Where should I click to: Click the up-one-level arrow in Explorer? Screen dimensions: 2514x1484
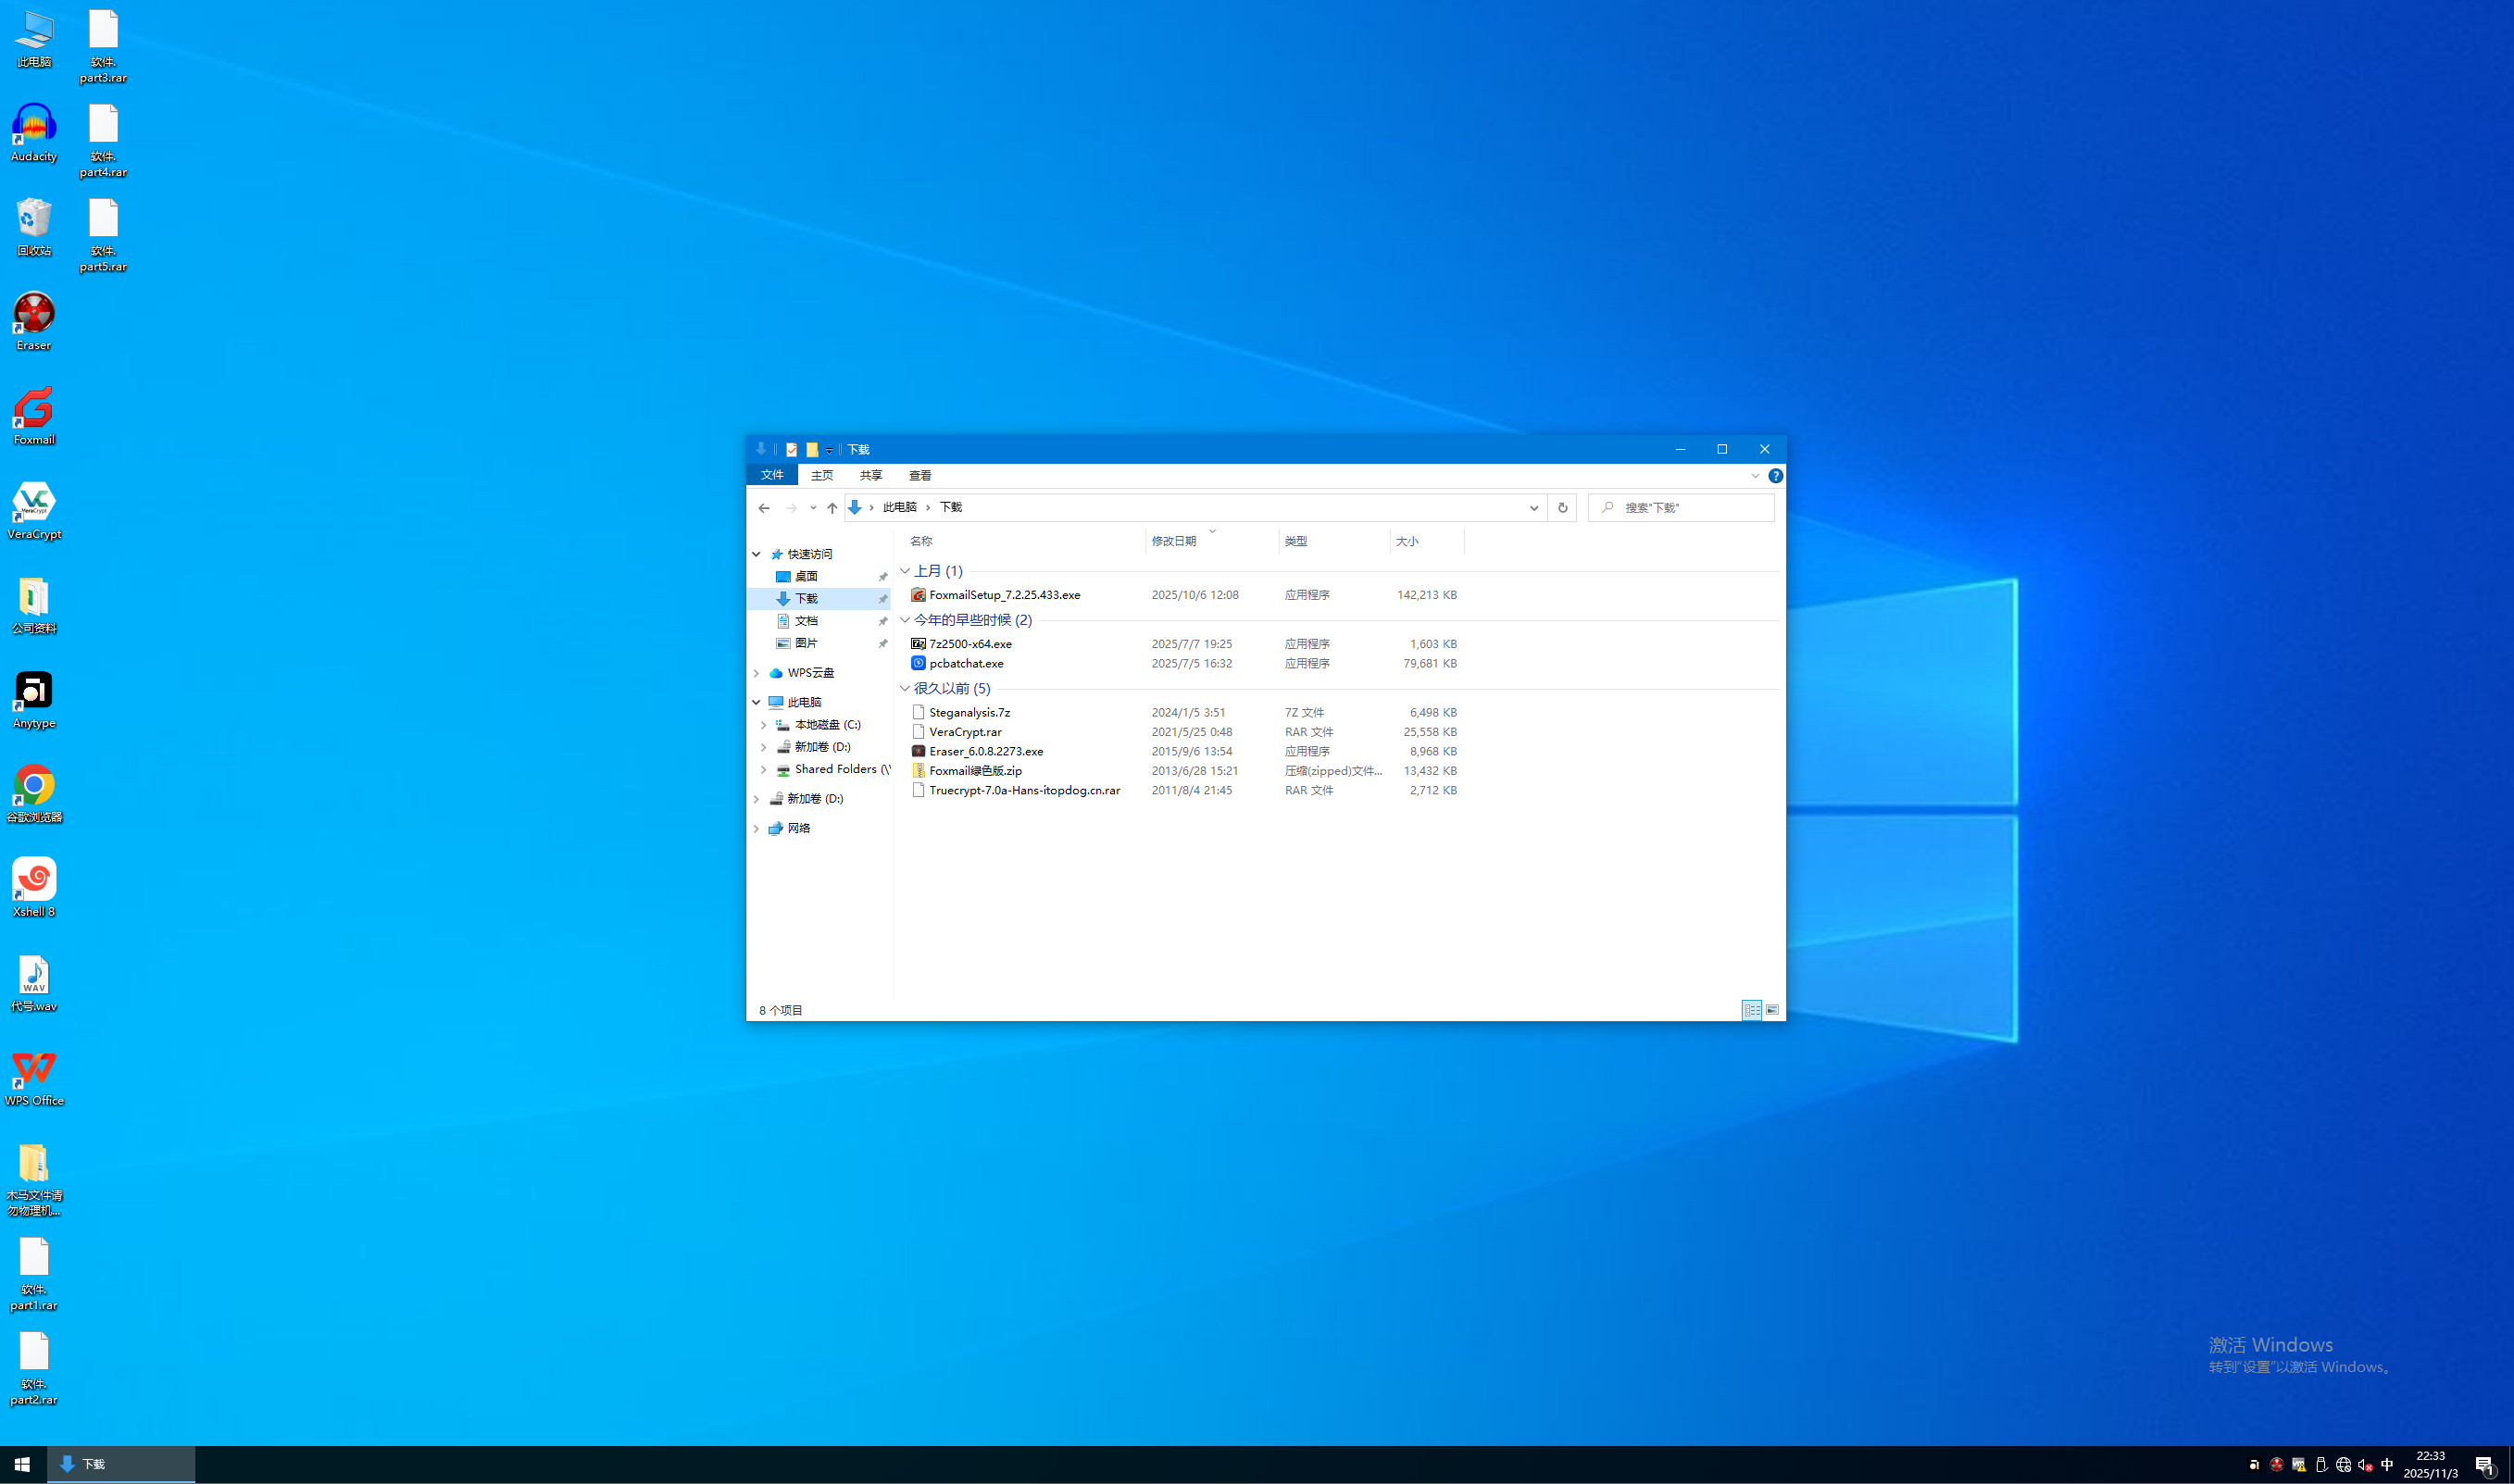[x=832, y=508]
